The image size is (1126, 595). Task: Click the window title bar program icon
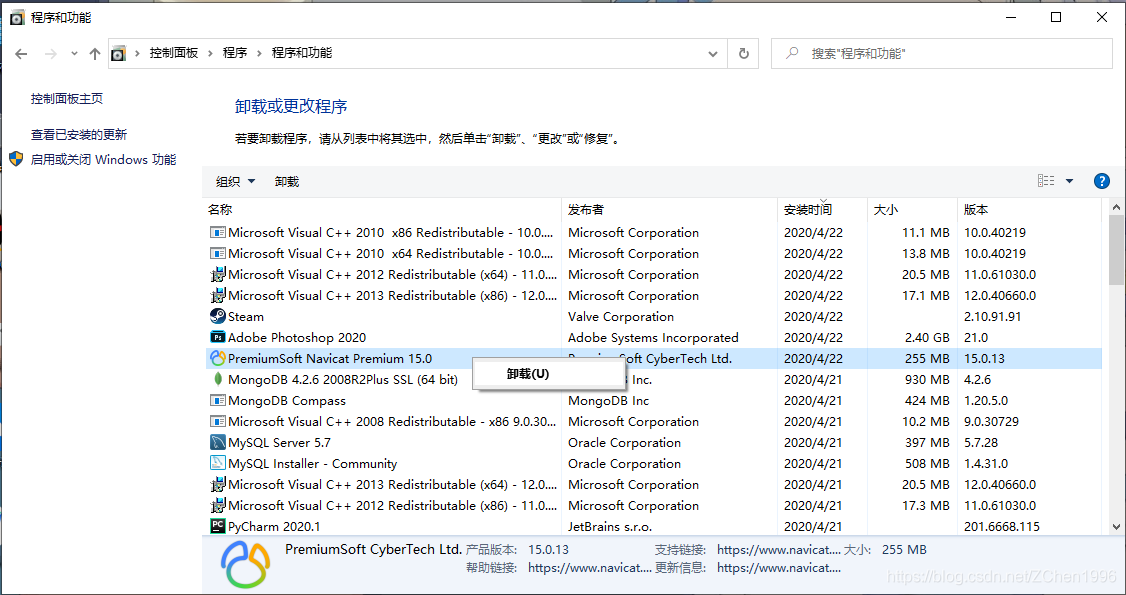coord(17,17)
